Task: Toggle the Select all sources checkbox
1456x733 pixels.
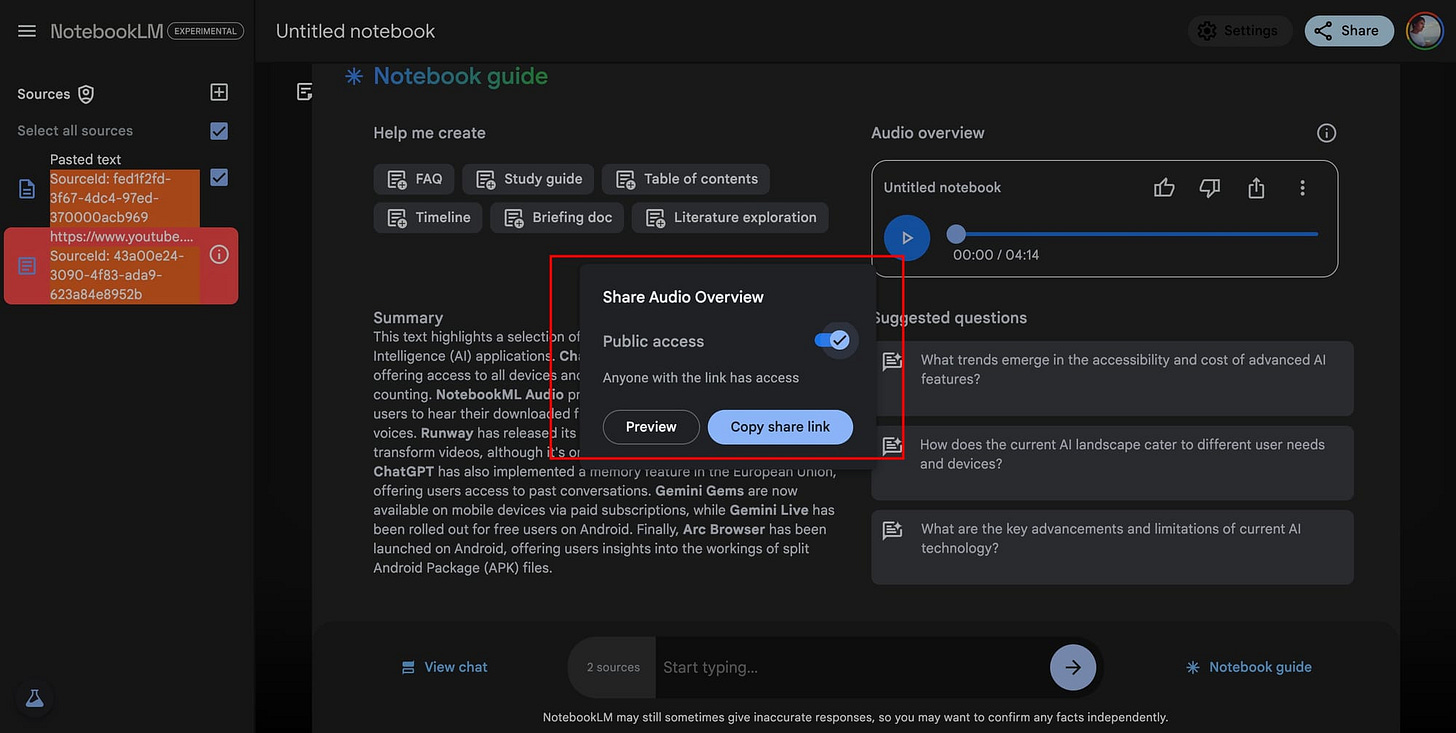Action: (219, 131)
